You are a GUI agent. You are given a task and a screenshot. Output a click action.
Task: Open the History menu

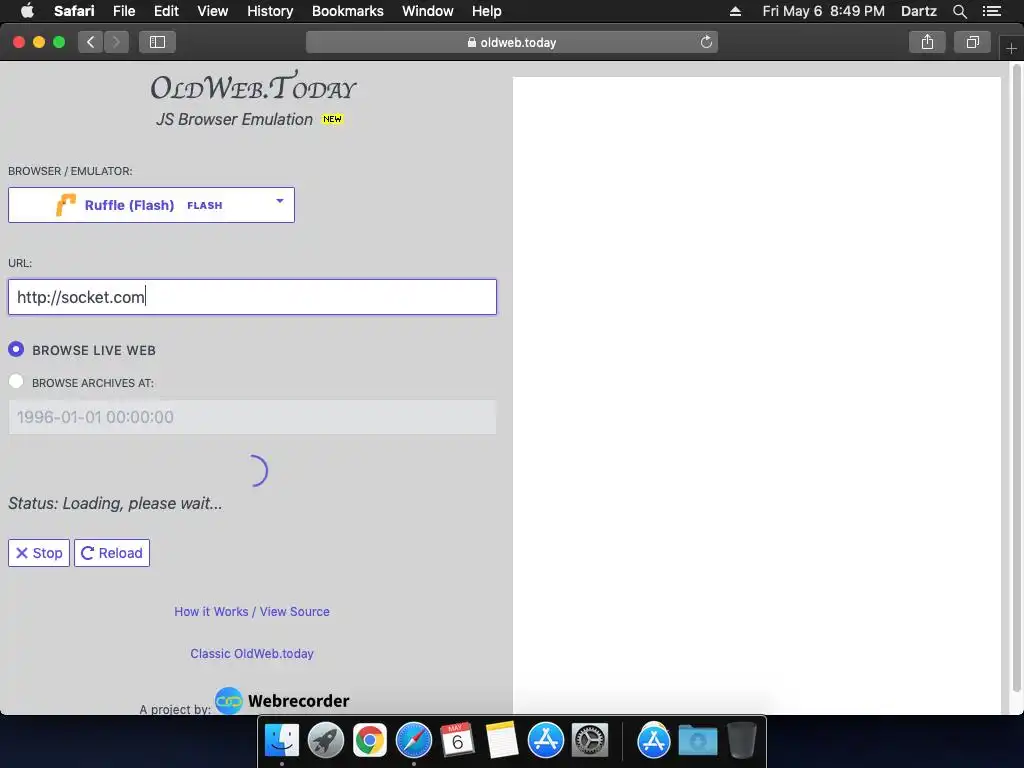tap(270, 11)
